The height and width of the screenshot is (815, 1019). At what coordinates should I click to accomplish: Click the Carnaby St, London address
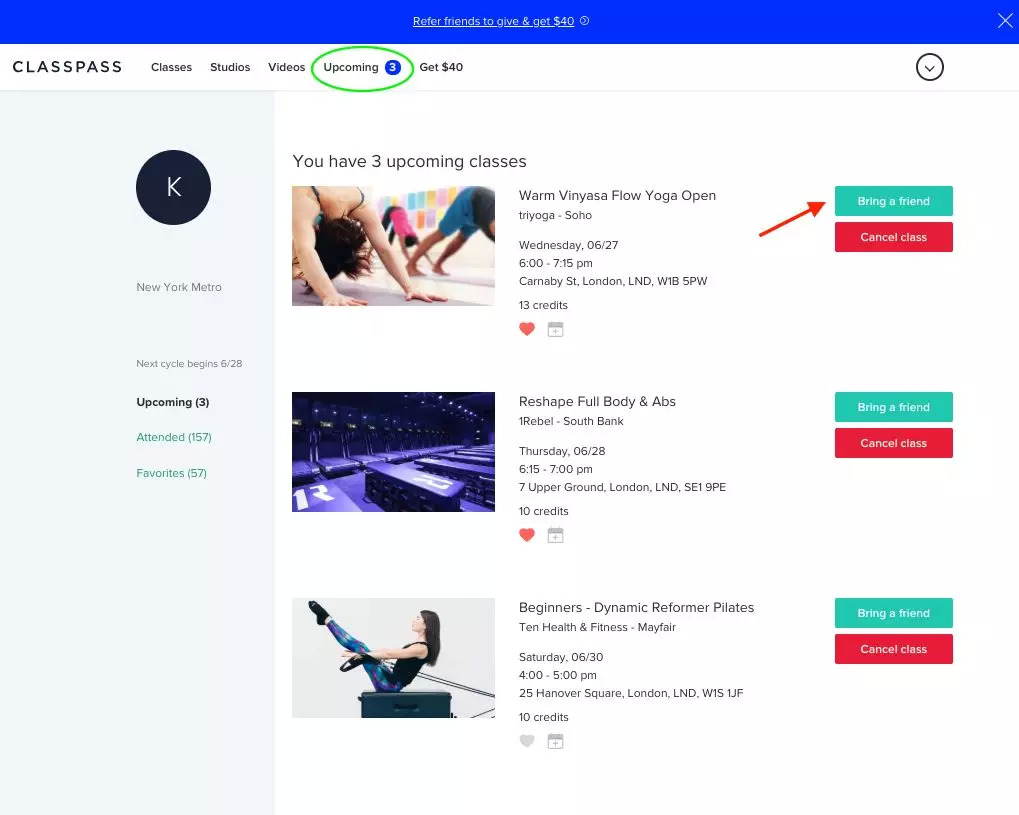pos(613,281)
